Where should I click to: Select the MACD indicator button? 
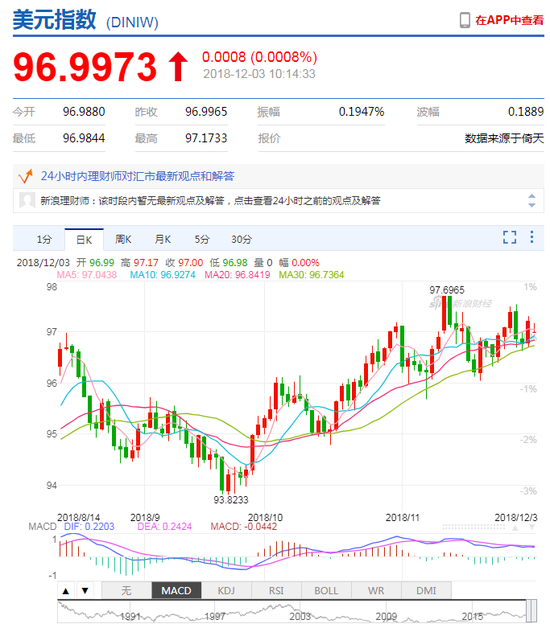(176, 590)
